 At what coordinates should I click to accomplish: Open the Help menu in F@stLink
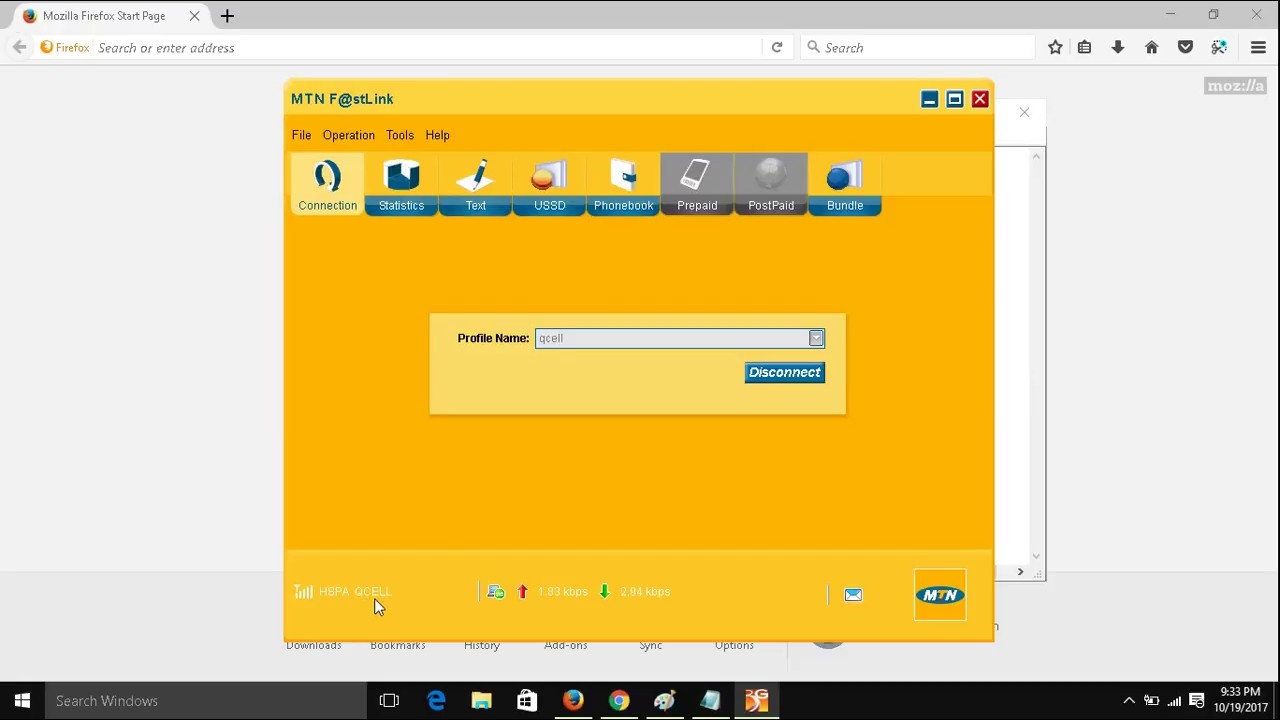coord(437,135)
